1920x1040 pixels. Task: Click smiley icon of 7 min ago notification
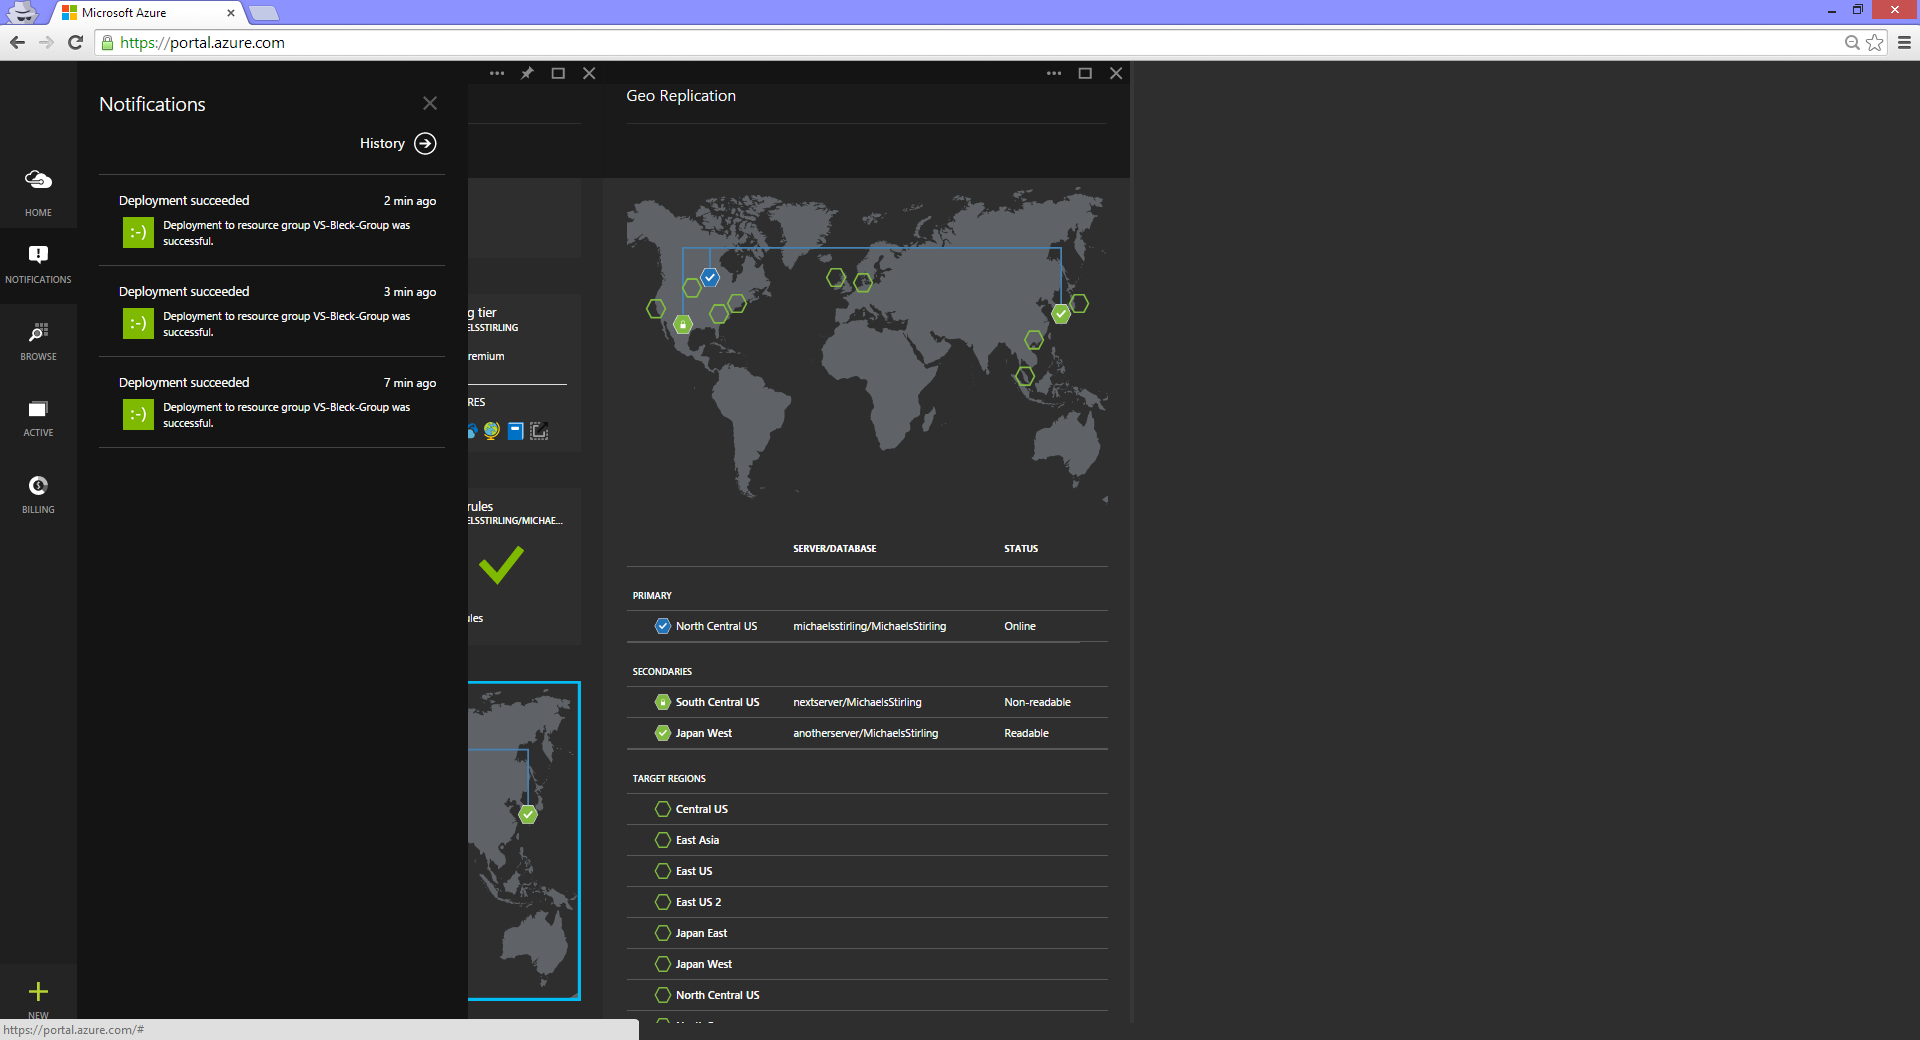pyautogui.click(x=138, y=414)
